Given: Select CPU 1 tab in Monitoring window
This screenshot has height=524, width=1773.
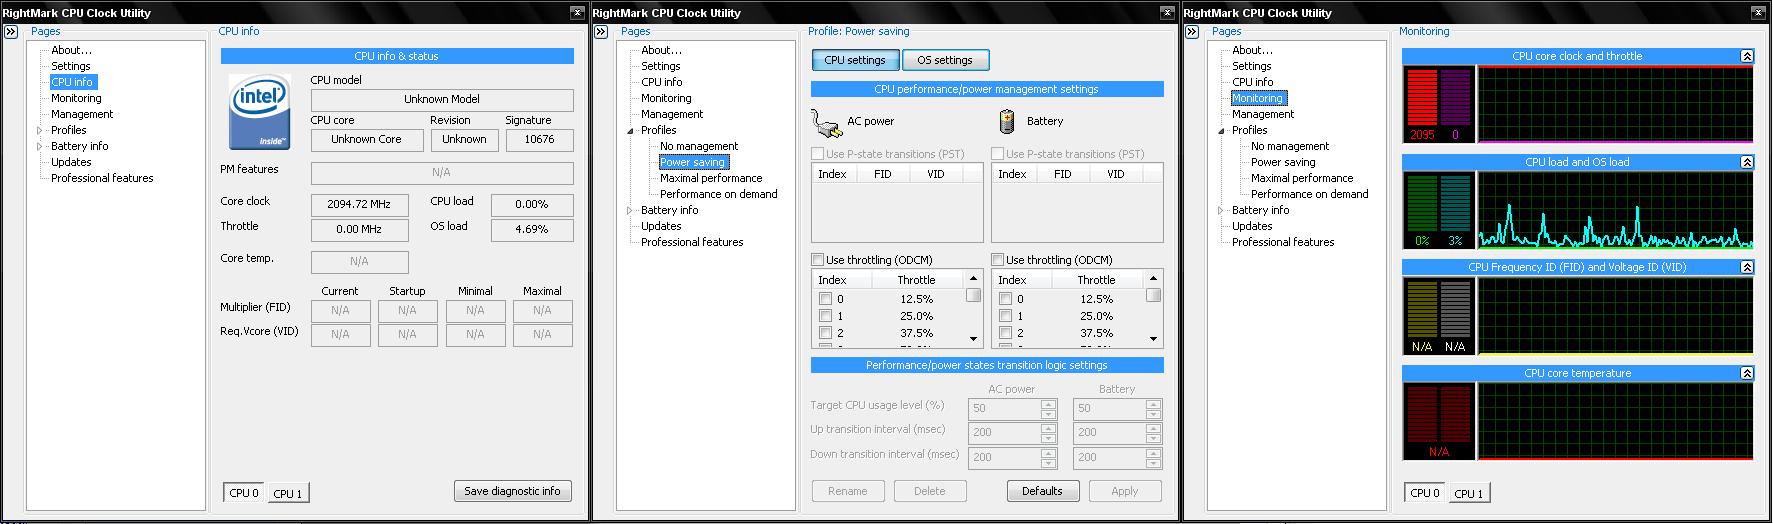Looking at the screenshot, I should 1469,494.
